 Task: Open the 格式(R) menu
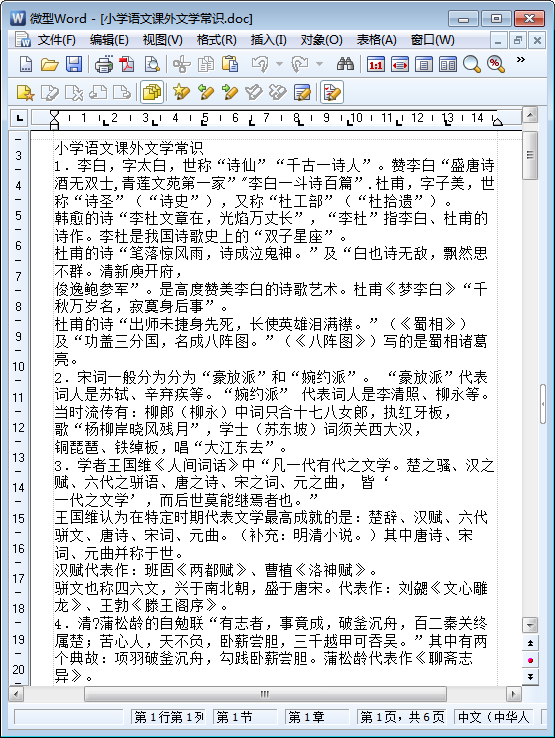(217, 40)
